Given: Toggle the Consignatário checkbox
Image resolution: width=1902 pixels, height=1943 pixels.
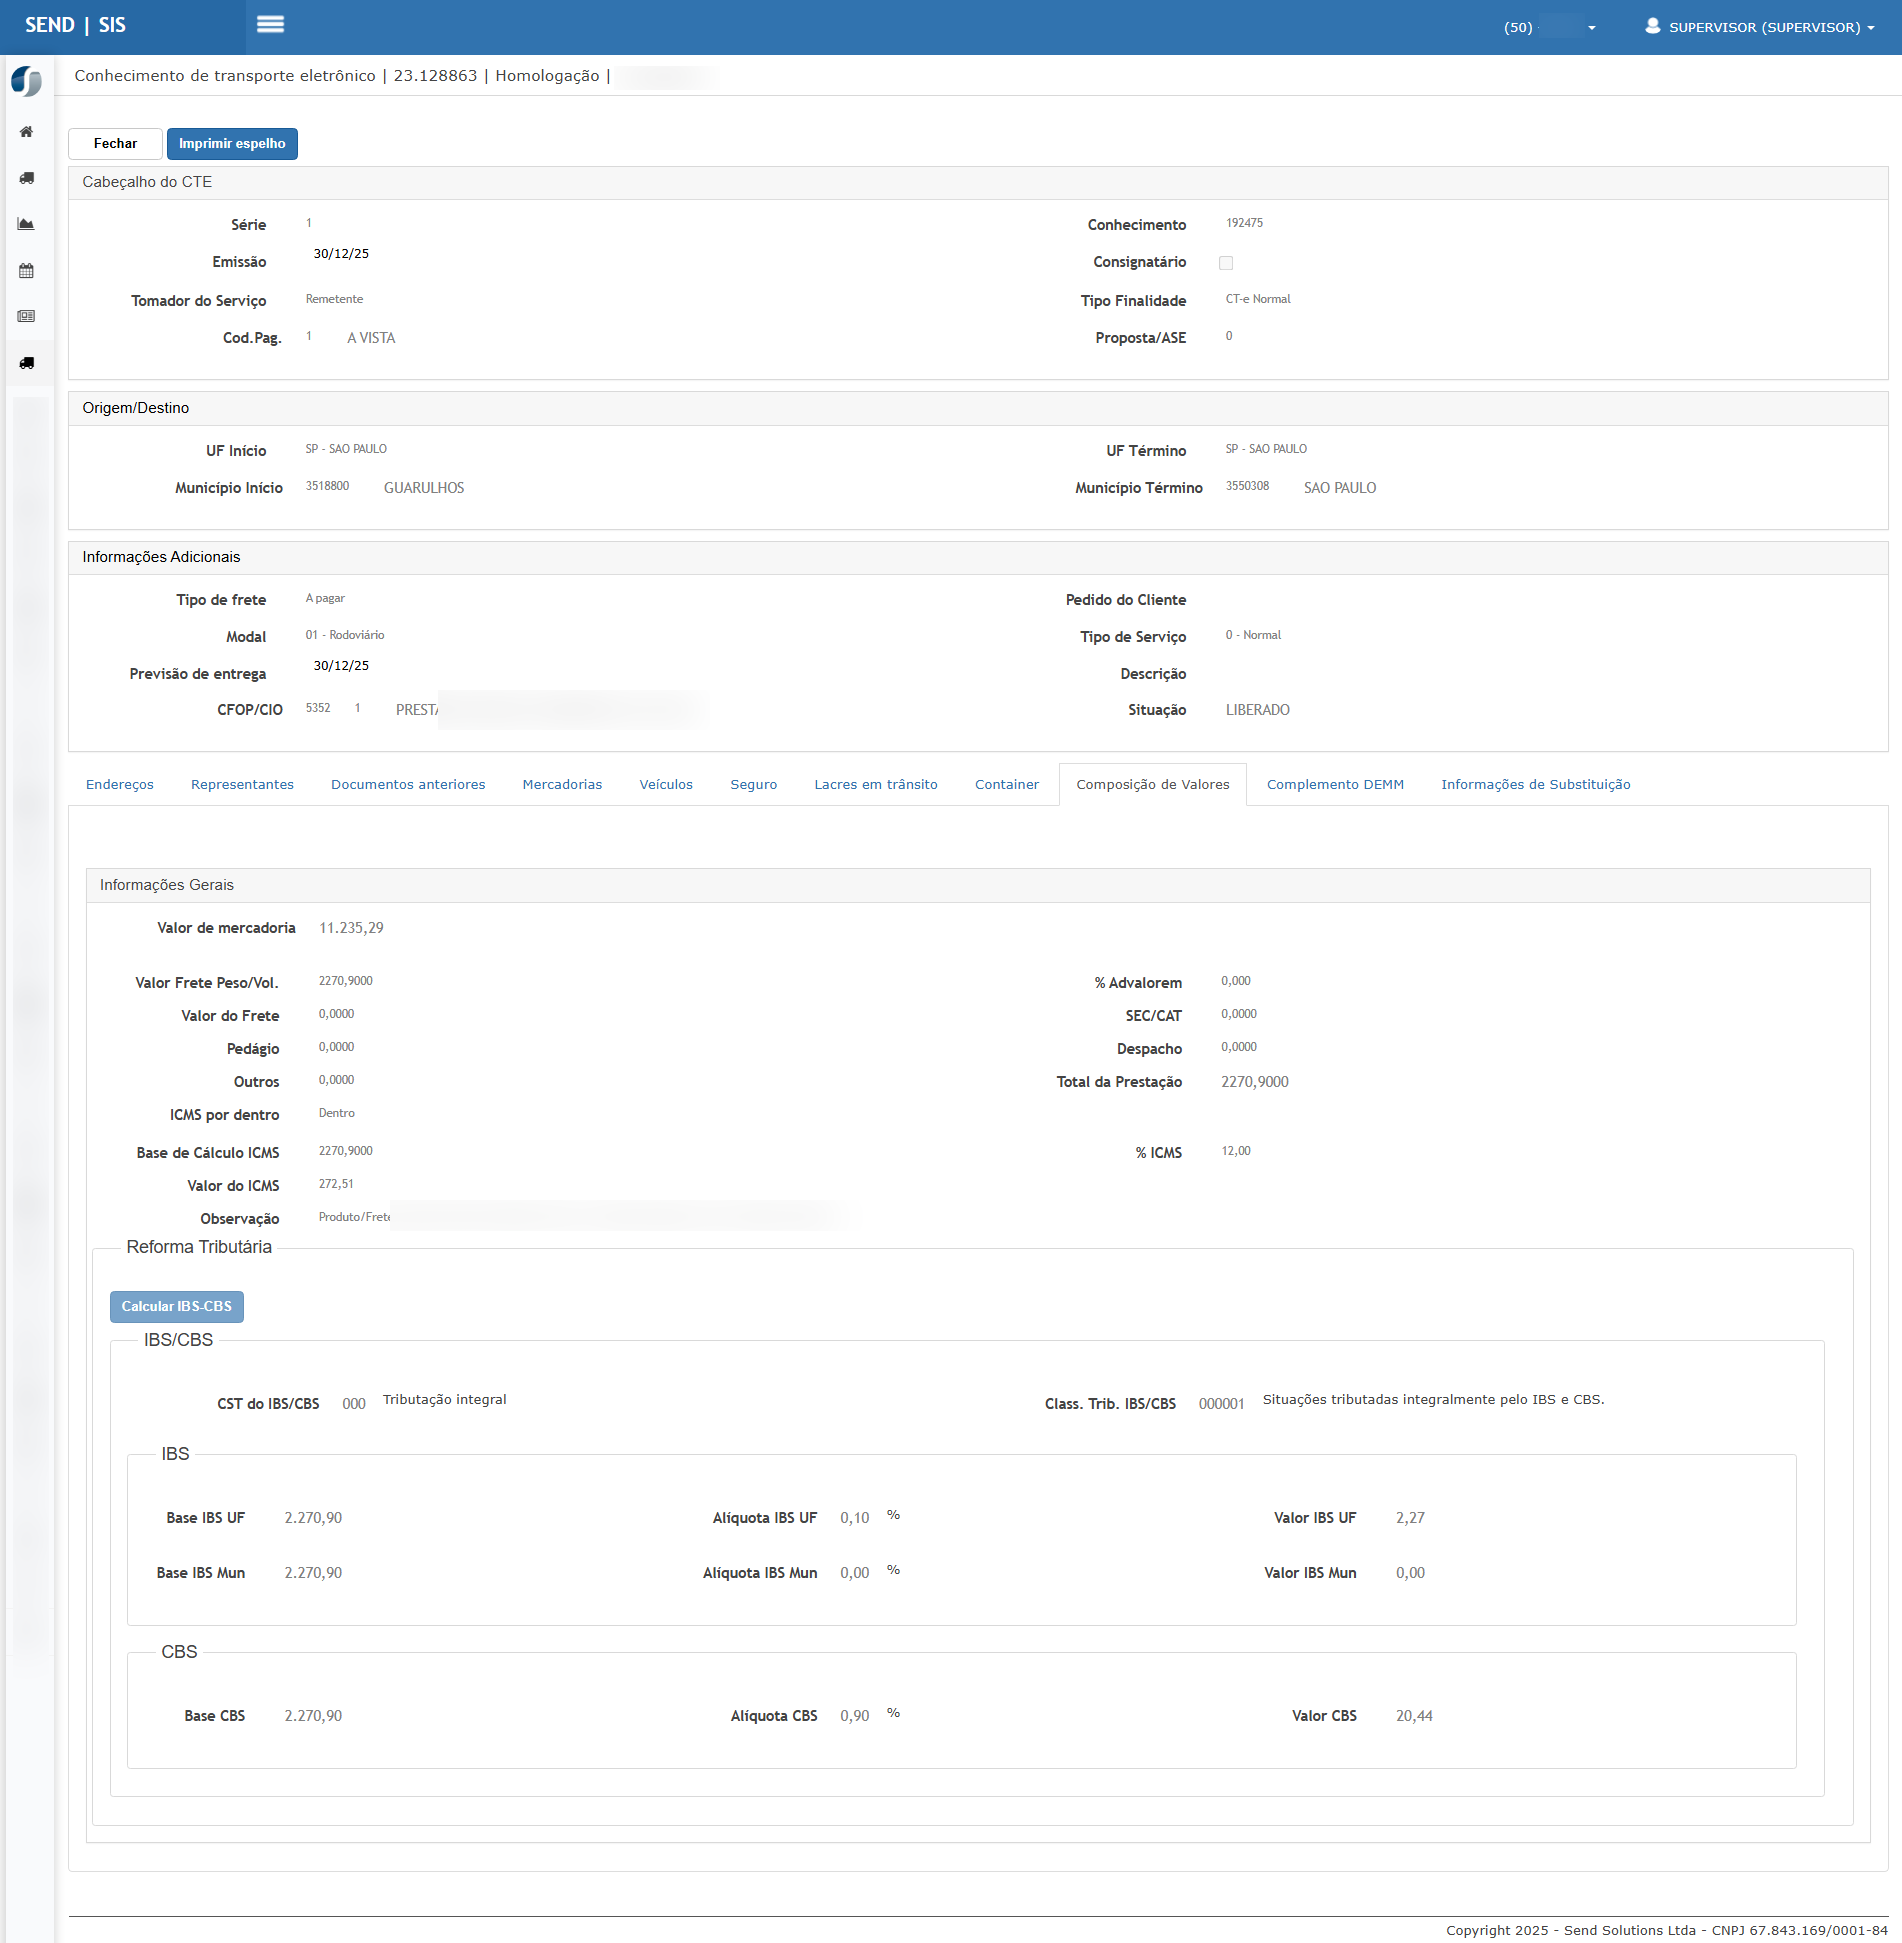Looking at the screenshot, I should (x=1226, y=263).
